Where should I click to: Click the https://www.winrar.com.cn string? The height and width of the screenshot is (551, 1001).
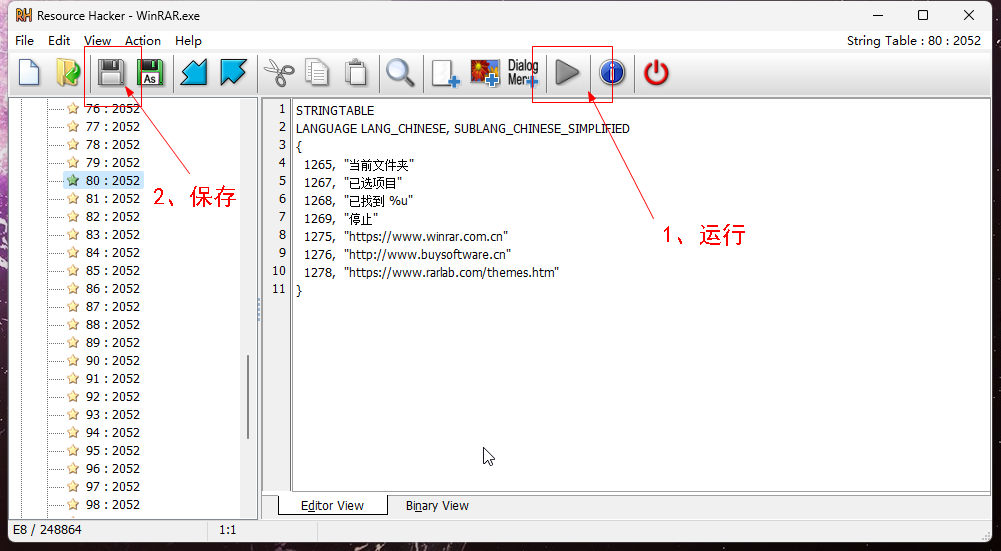(x=426, y=236)
